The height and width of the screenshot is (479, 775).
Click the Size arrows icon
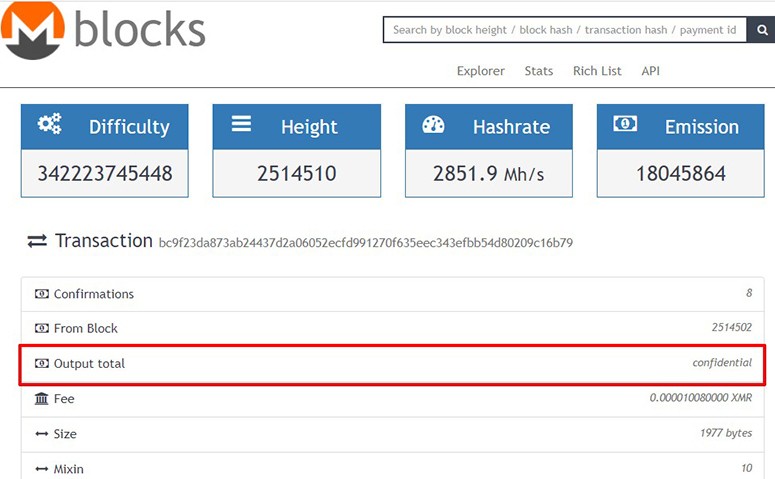coord(41,434)
